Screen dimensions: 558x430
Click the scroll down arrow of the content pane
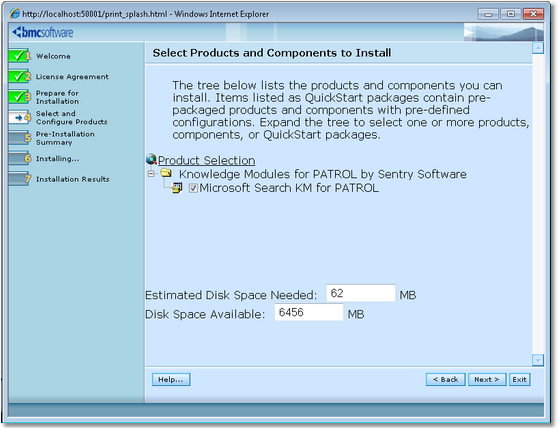tap(538, 360)
